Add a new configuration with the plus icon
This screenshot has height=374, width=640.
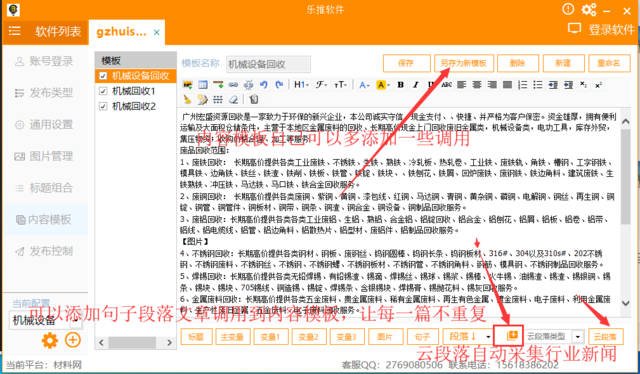[73, 340]
